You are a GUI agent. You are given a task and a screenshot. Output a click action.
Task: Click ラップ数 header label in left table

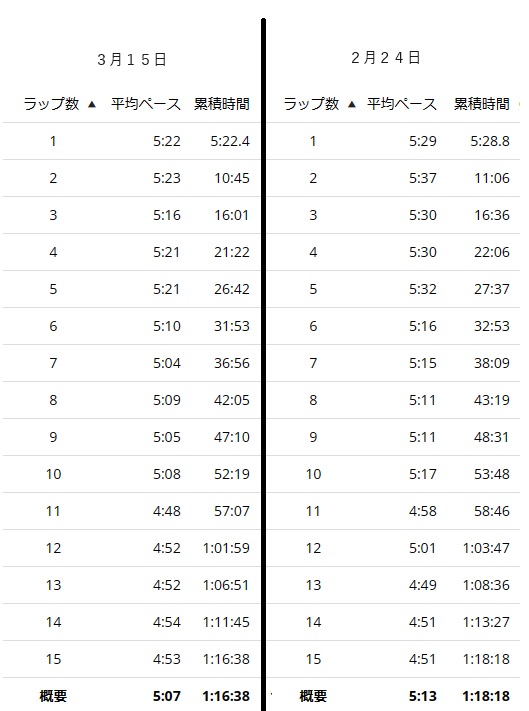(x=51, y=104)
